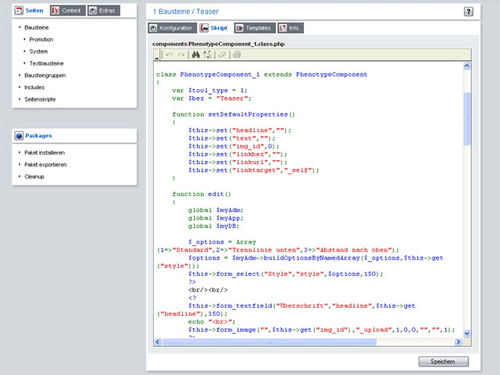Click the redo arrow in editor toolbar

(x=181, y=55)
